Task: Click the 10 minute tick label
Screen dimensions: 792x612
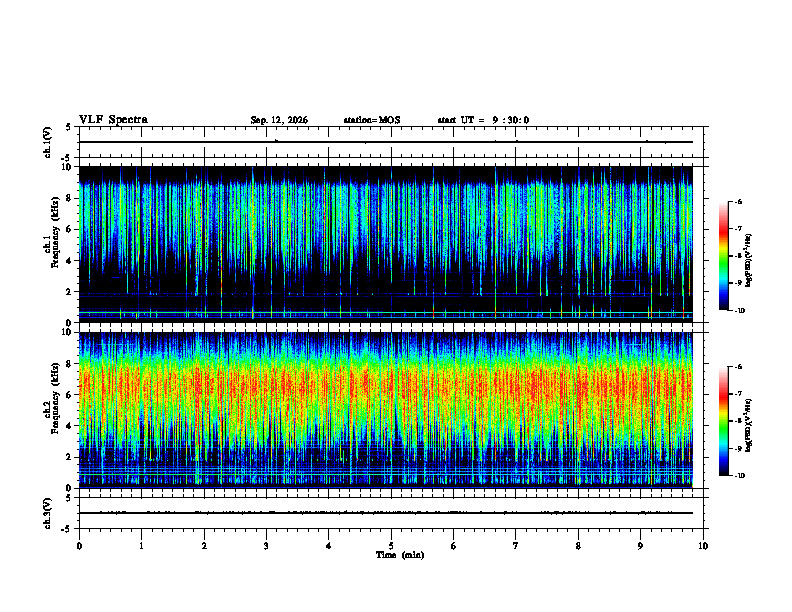Action: coord(703,546)
